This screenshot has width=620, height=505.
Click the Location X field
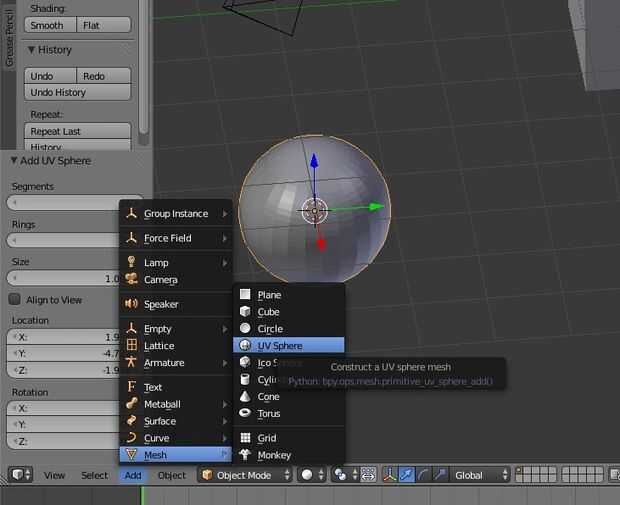click(63, 337)
